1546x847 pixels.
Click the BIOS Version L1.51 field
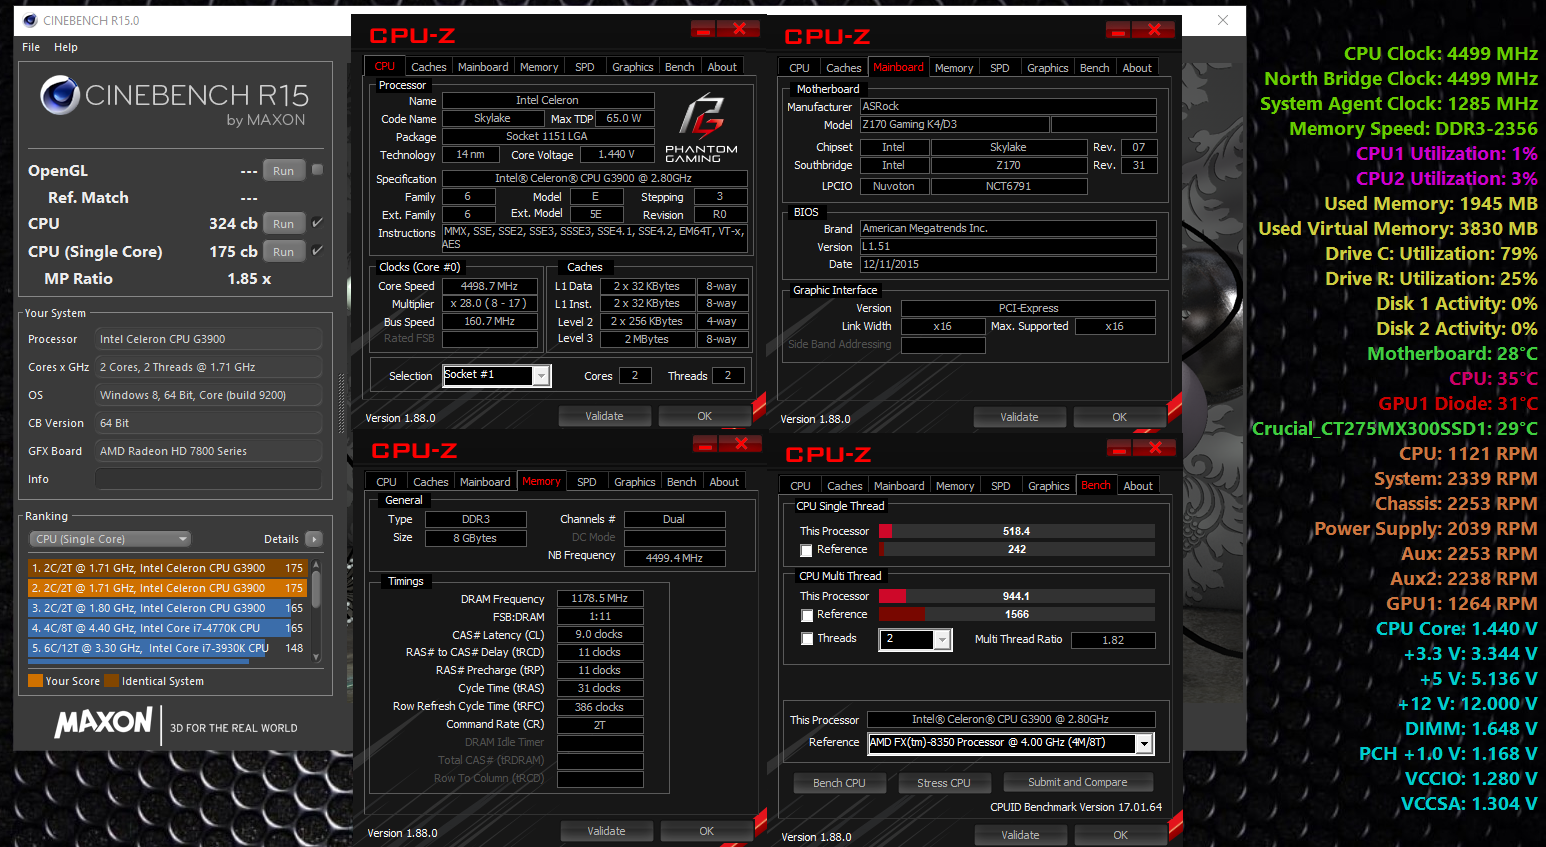[1008, 246]
